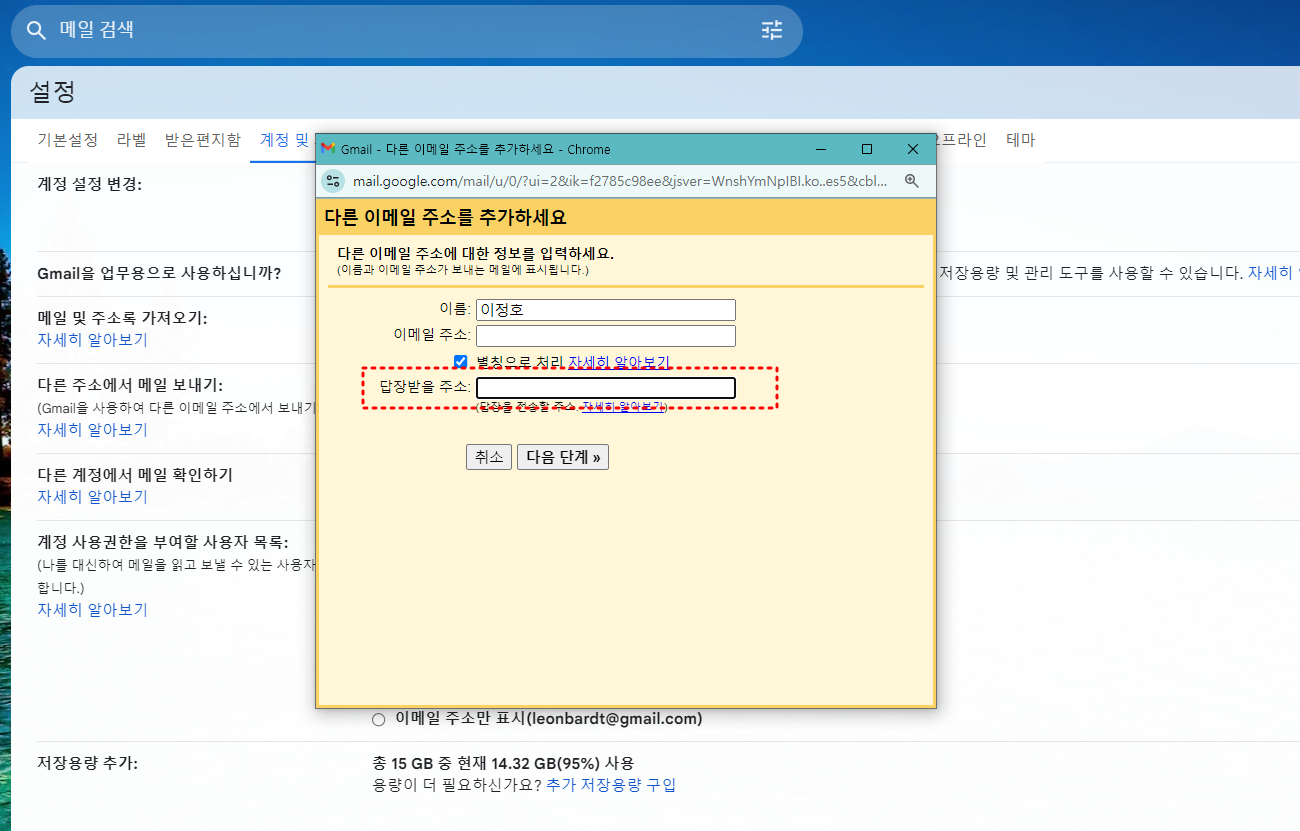The image size is (1300, 831).
Task: Open site info icon in popup address bar
Action: tap(334, 181)
